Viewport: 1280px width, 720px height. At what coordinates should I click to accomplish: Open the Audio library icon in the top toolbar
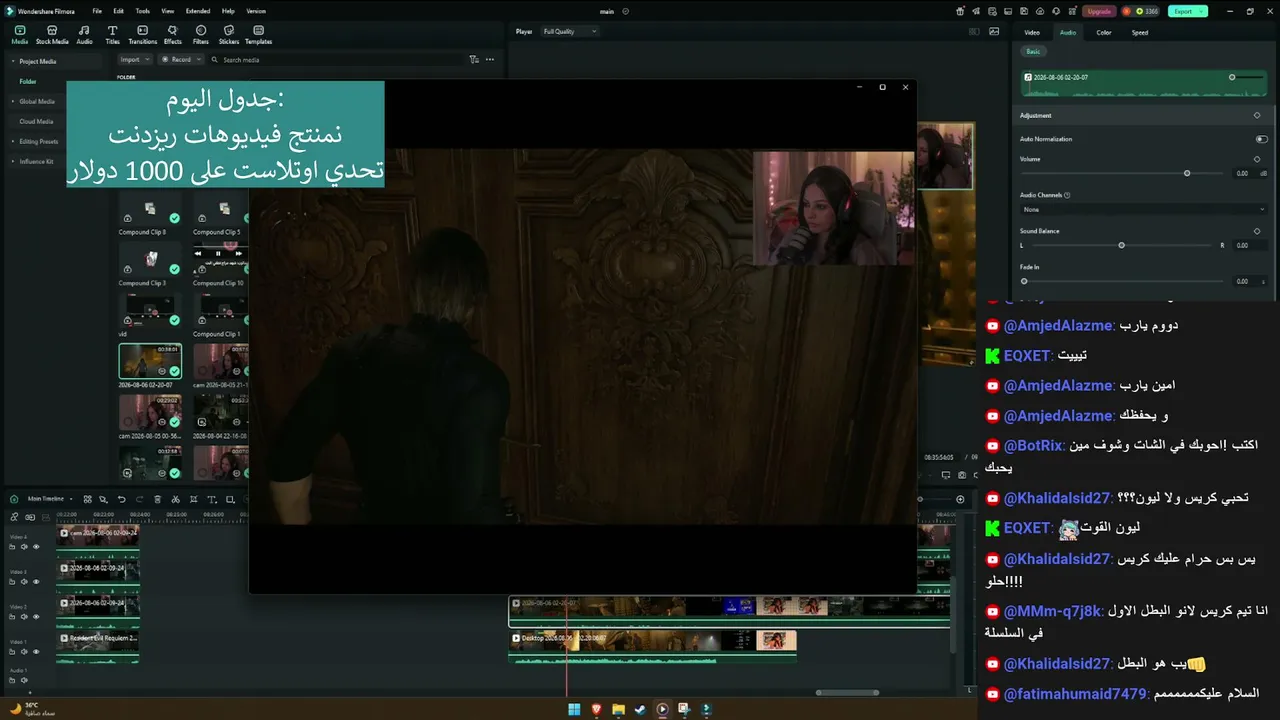[x=84, y=35]
